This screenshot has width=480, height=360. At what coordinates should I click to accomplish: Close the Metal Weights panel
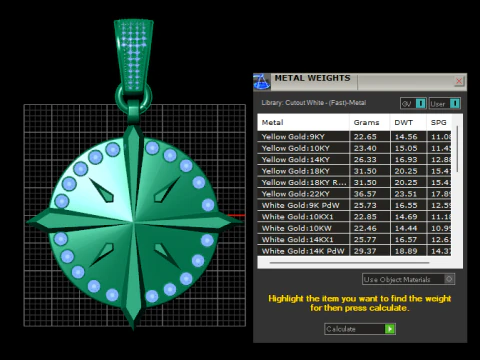459,81
